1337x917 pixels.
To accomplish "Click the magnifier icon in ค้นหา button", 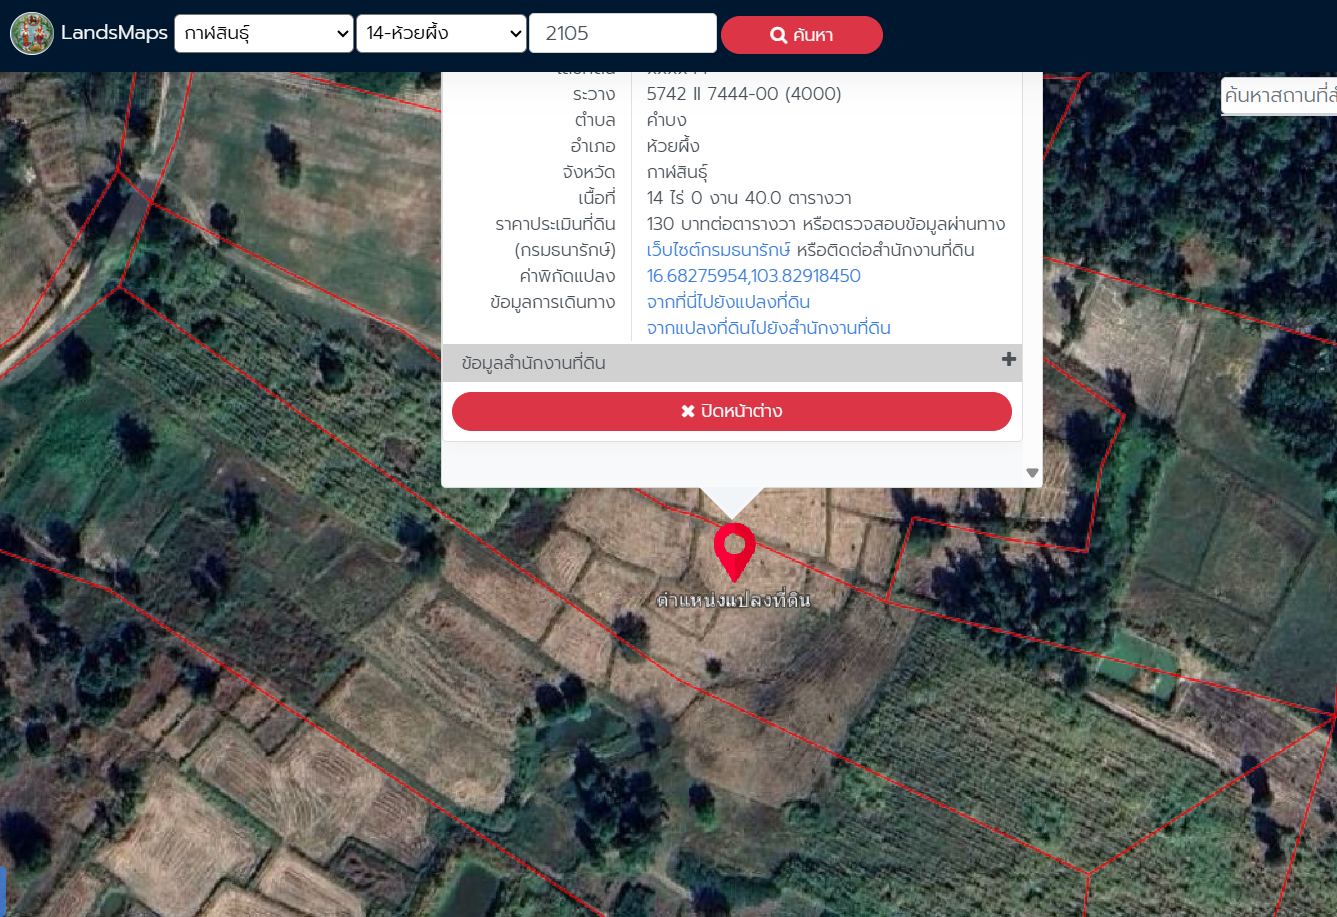I will point(778,36).
